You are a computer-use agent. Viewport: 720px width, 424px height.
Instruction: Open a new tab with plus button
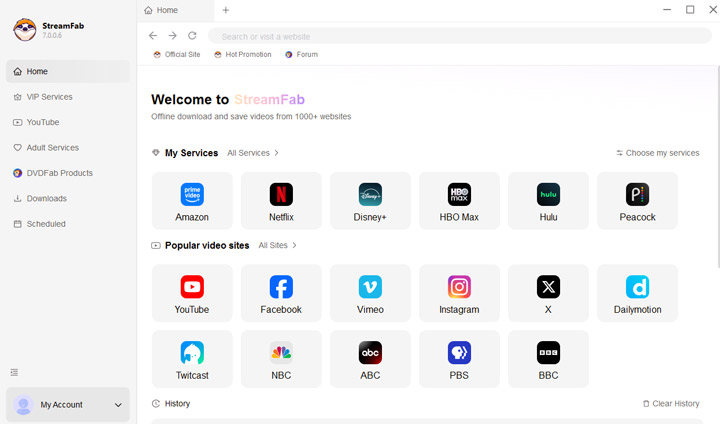[225, 10]
